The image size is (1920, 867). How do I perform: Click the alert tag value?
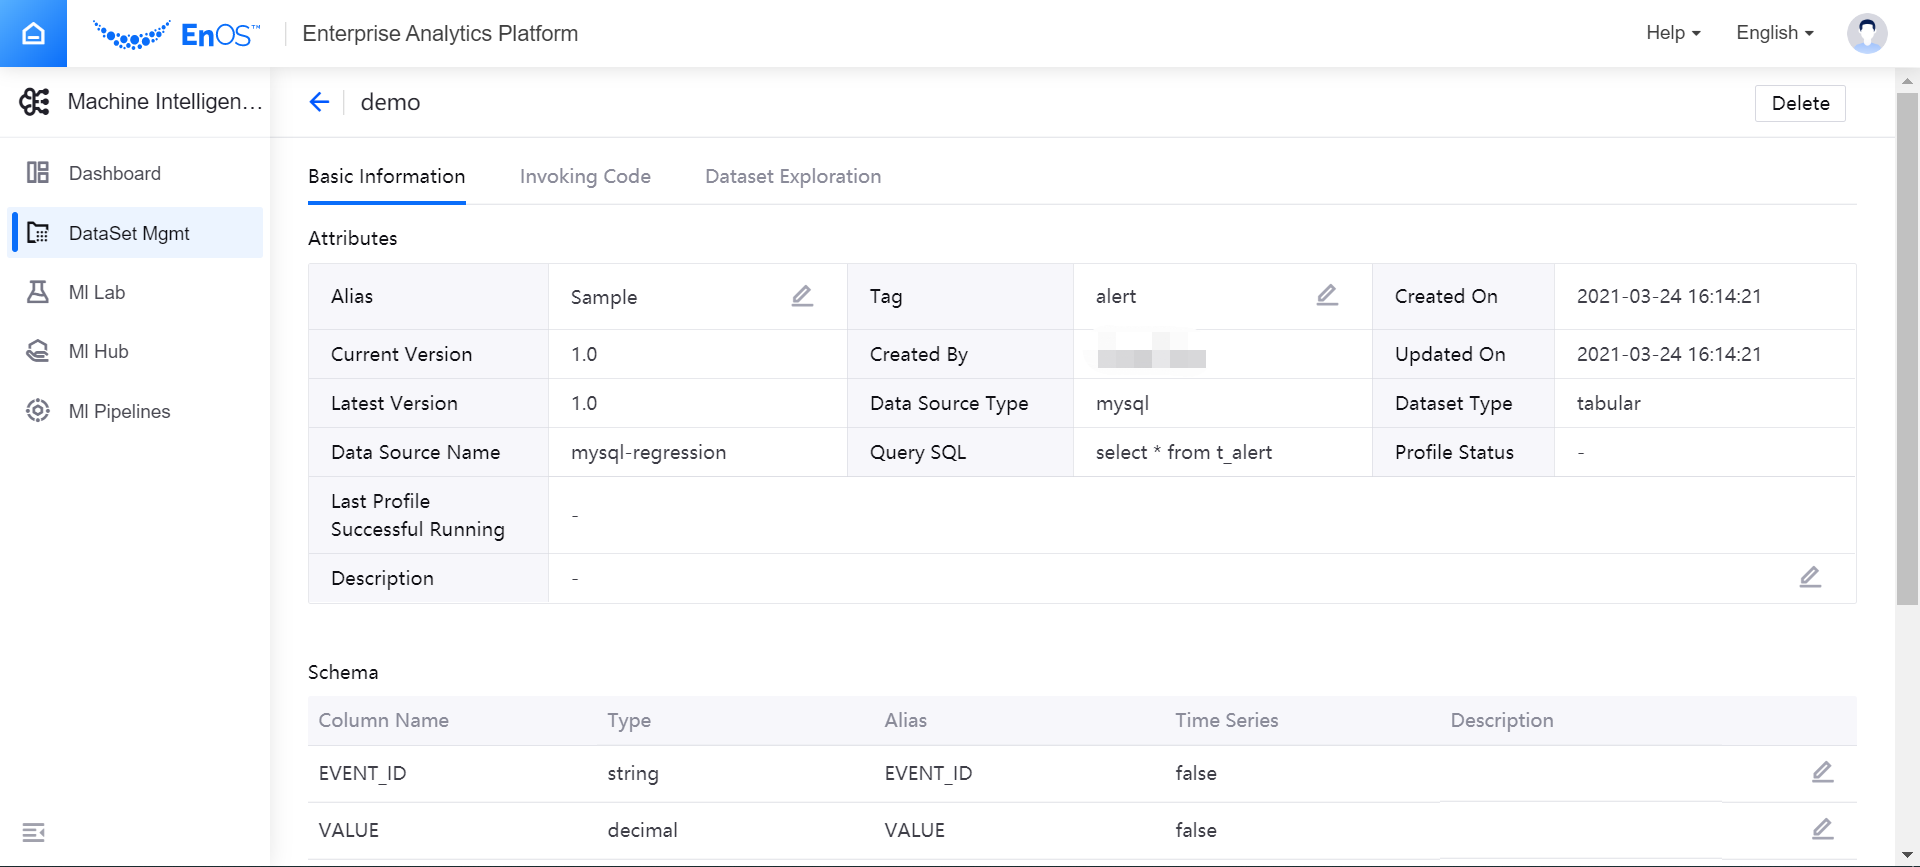pyautogui.click(x=1115, y=296)
